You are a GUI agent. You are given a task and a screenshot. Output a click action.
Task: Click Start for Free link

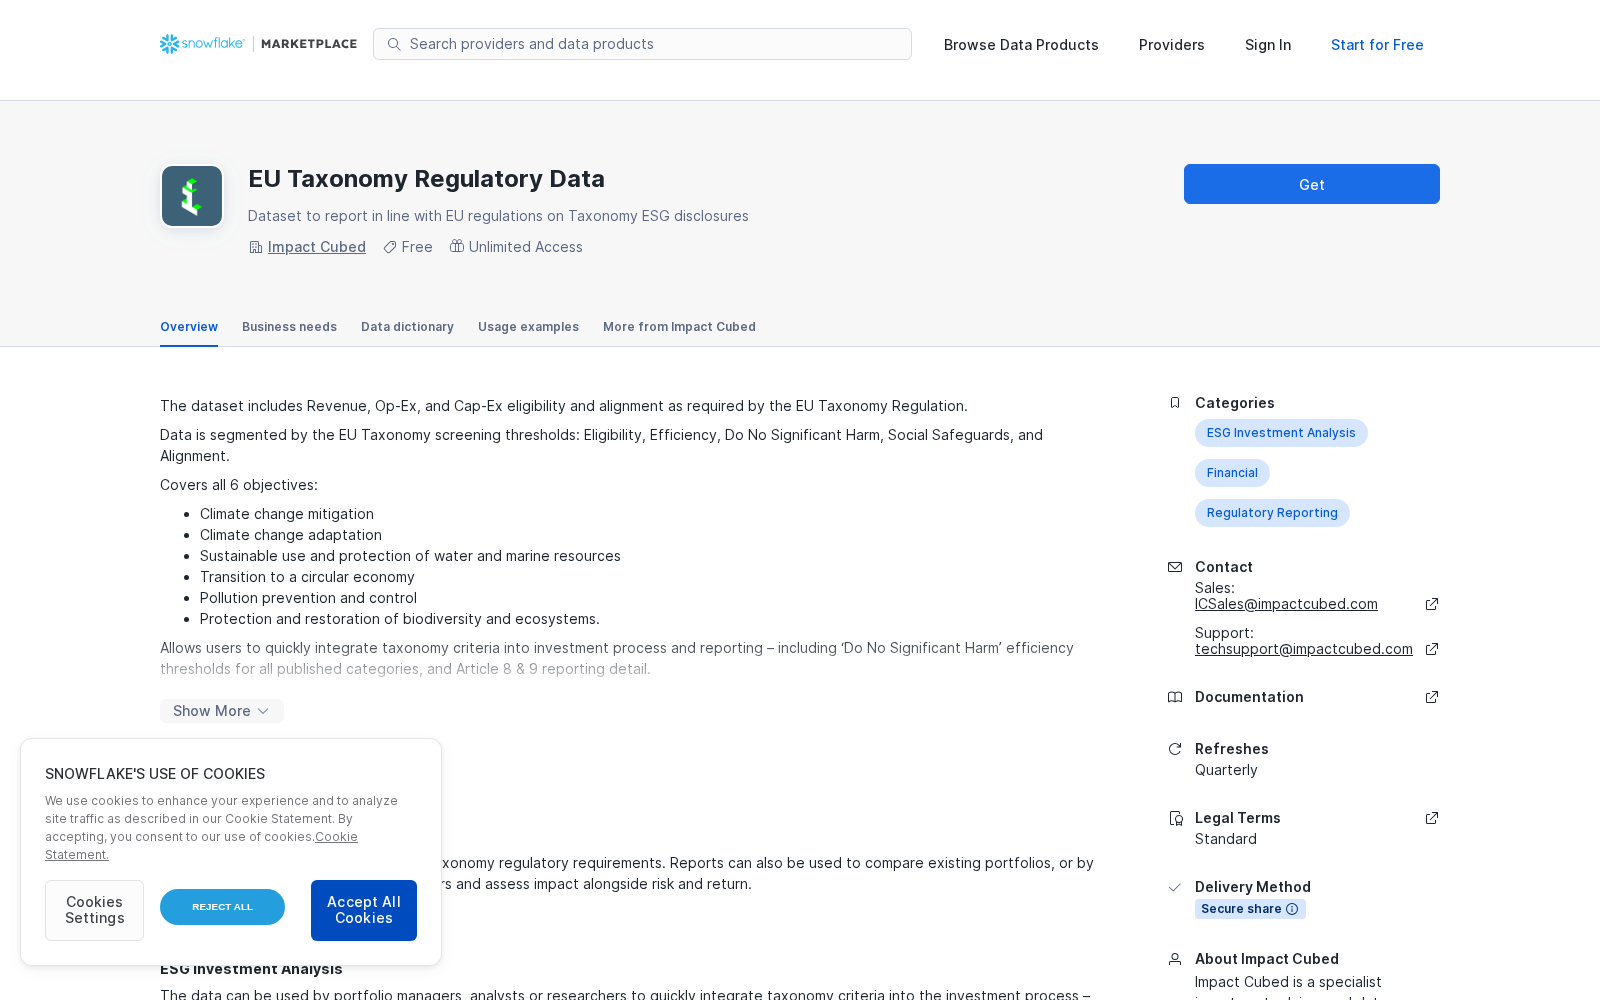click(x=1377, y=45)
